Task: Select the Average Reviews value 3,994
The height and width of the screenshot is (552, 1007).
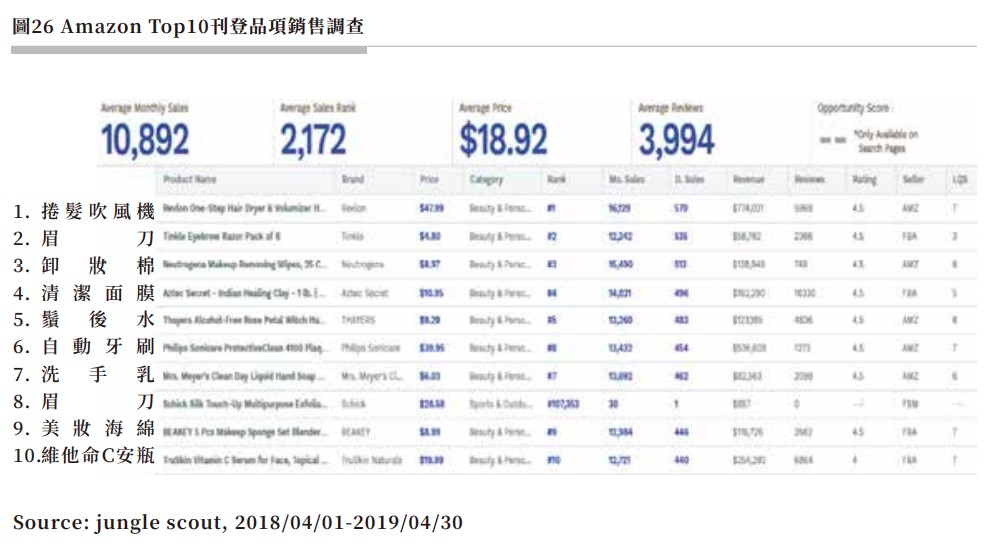Action: coord(676,140)
